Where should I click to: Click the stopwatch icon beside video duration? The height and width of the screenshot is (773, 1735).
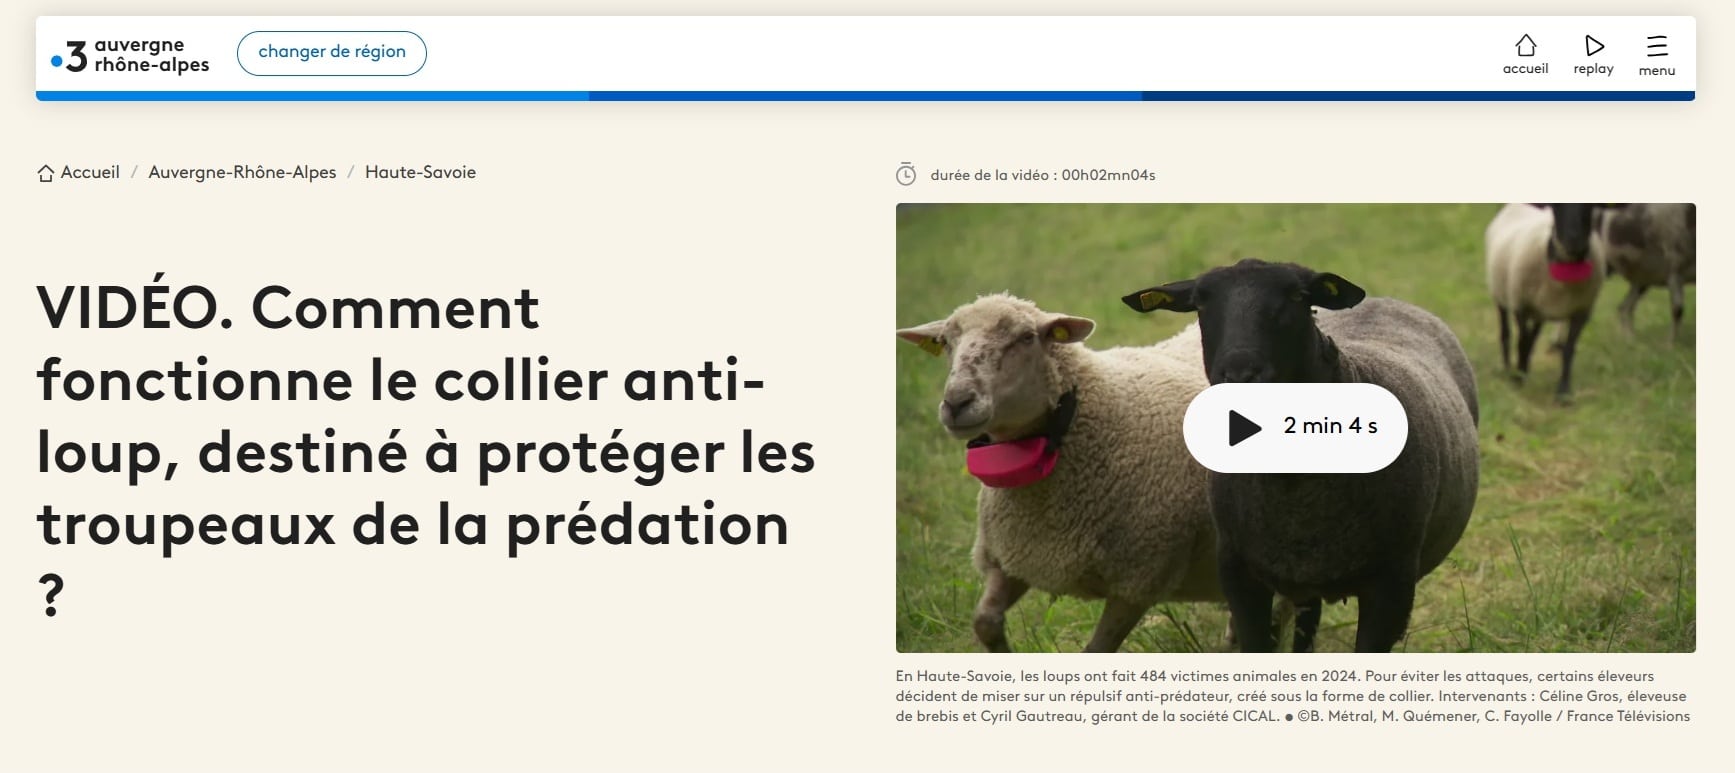[906, 174]
